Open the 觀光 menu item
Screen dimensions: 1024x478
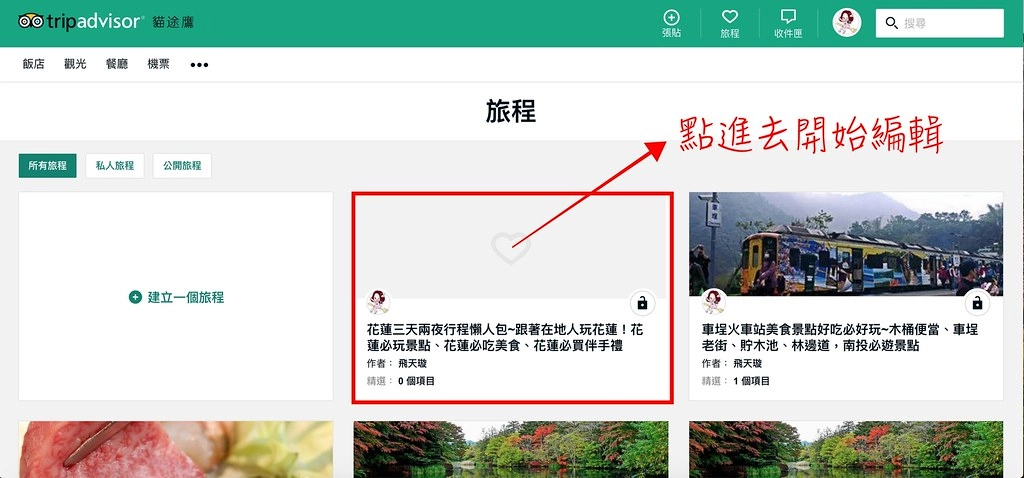click(75, 64)
